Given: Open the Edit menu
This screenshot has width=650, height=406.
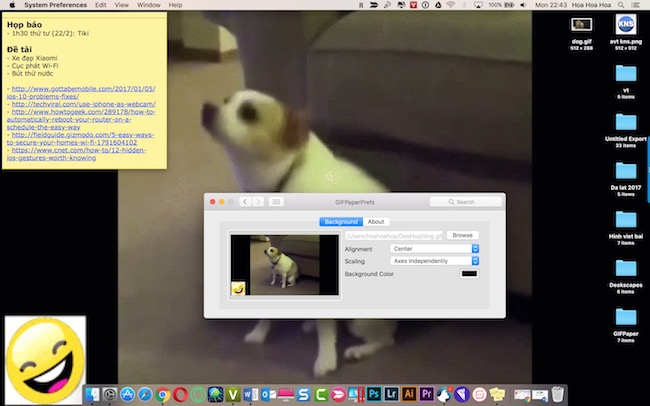Looking at the screenshot, I should pos(101,5).
